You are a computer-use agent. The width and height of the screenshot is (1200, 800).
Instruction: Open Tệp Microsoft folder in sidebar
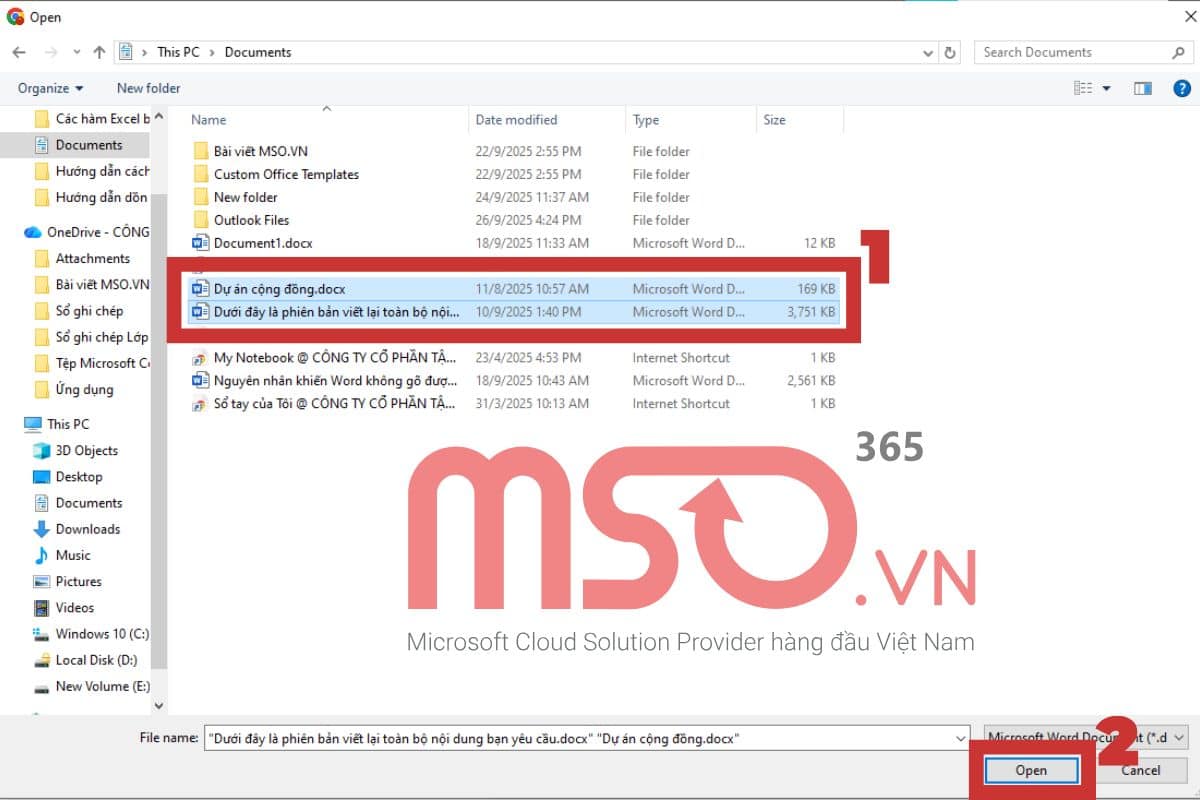coord(92,363)
